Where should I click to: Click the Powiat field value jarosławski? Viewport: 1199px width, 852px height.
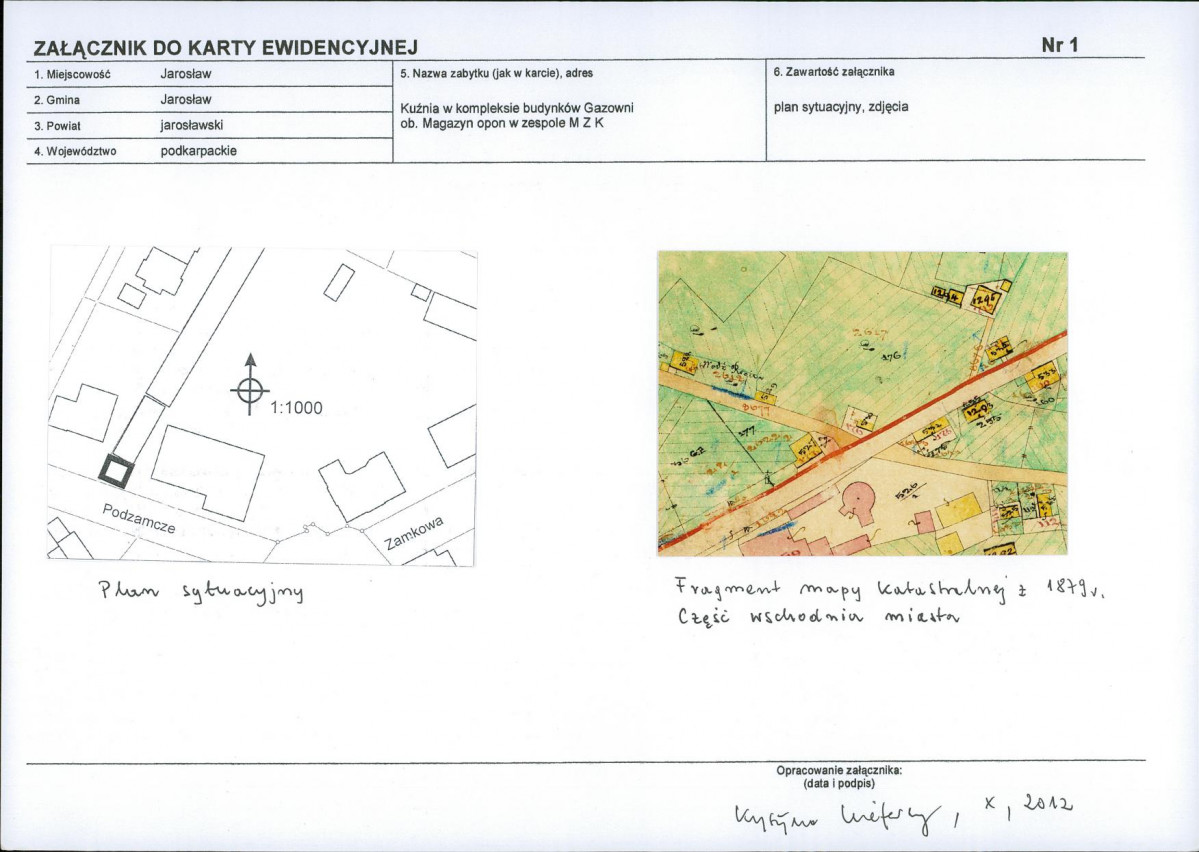(192, 125)
